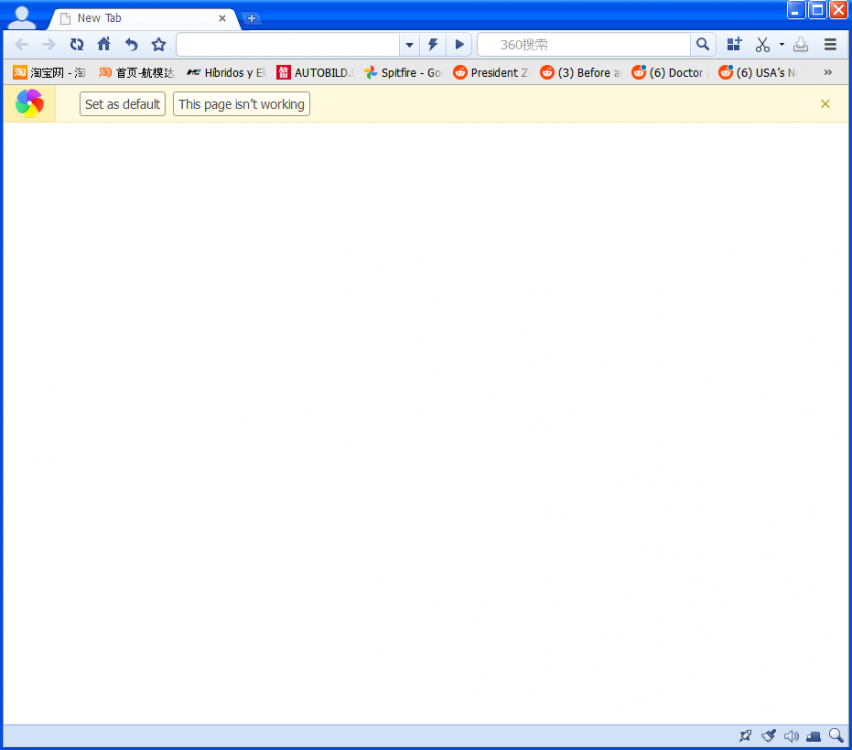The height and width of the screenshot is (750, 852).
Task: Open the zoom magnifier in status bar
Action: pos(836,736)
